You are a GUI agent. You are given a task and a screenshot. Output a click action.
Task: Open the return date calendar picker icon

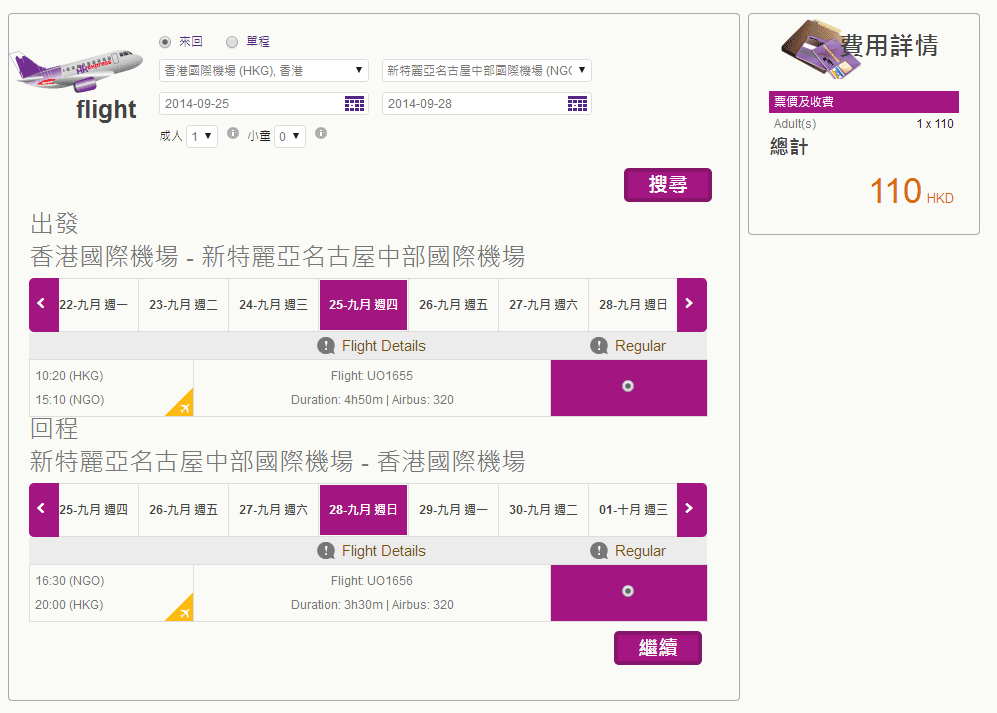click(x=577, y=104)
